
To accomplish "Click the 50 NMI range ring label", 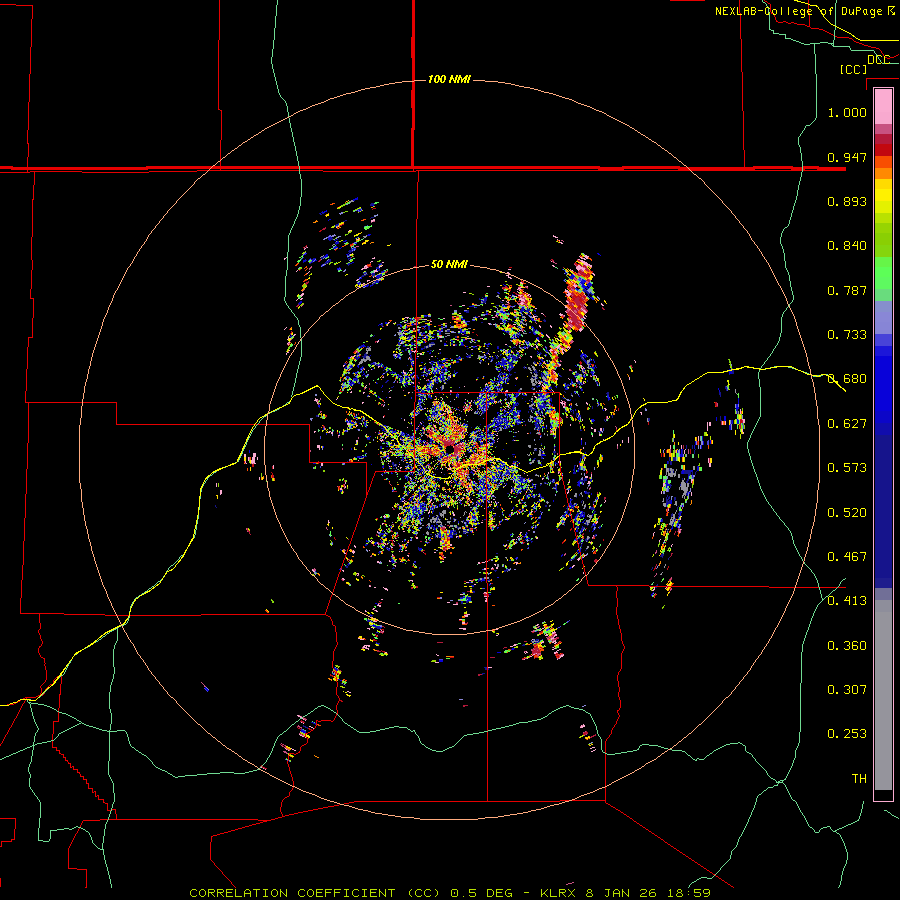I will click(449, 264).
